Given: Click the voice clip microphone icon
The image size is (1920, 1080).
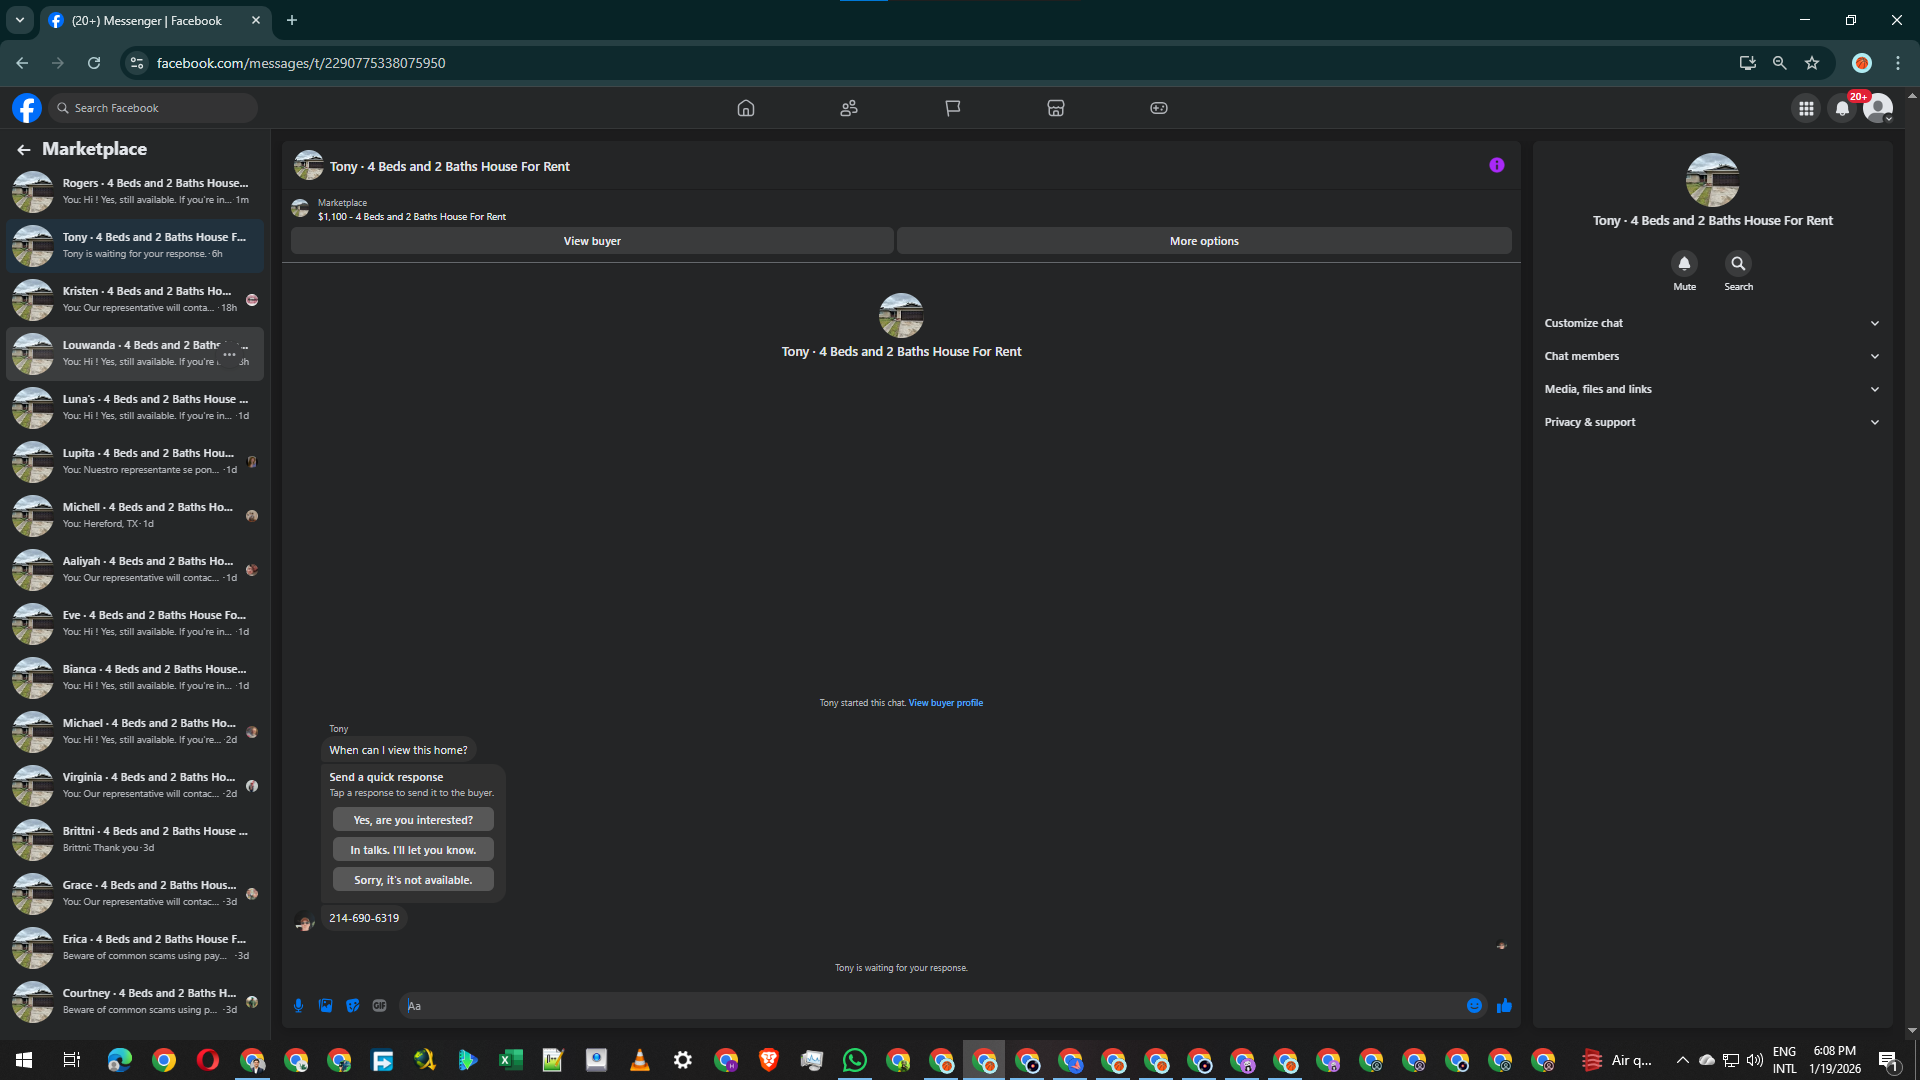Looking at the screenshot, I should pyautogui.click(x=298, y=1006).
